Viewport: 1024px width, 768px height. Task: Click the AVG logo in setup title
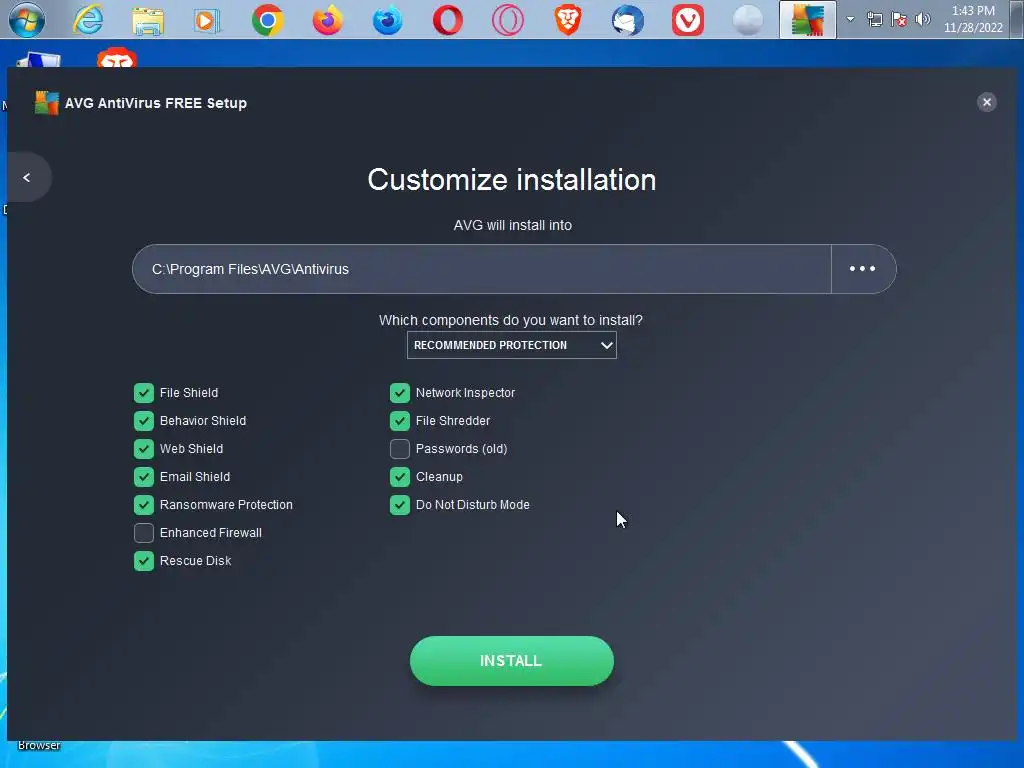tap(46, 103)
